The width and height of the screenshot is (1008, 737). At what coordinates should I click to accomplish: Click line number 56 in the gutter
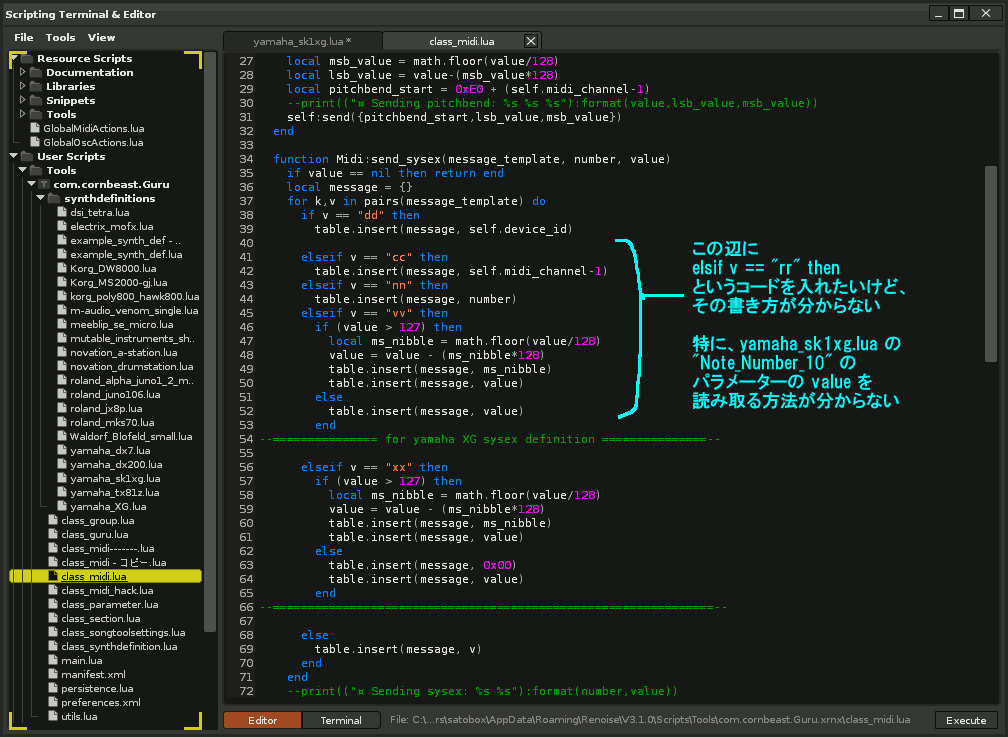[246, 467]
